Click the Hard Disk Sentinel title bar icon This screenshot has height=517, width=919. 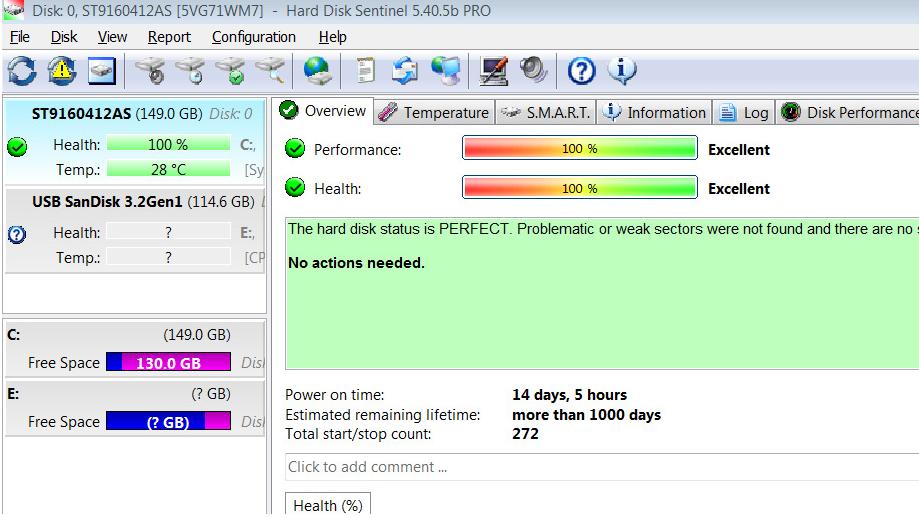[13, 10]
